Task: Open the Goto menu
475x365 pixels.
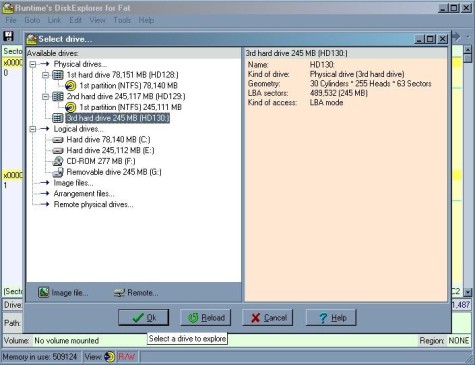Action: pos(32,20)
